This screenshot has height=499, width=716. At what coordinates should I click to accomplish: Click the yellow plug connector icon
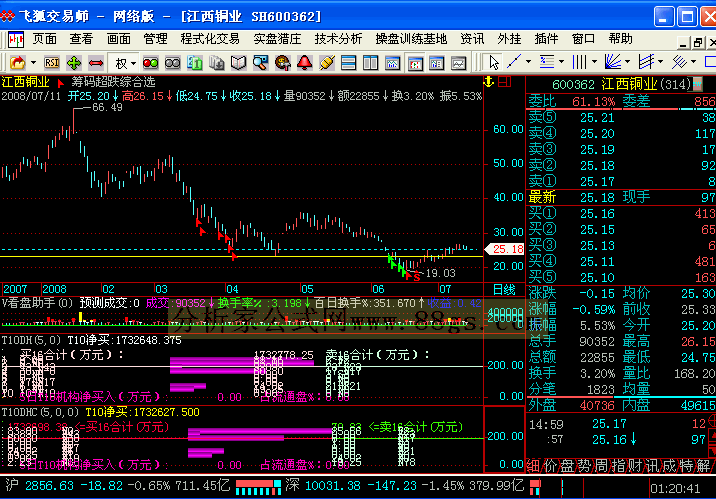coord(326,63)
